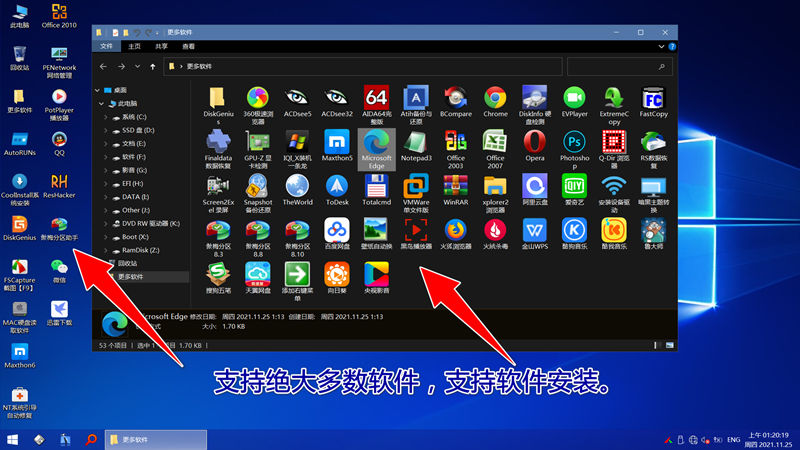
Task: Open the 文件 menu tab
Action: (x=106, y=46)
